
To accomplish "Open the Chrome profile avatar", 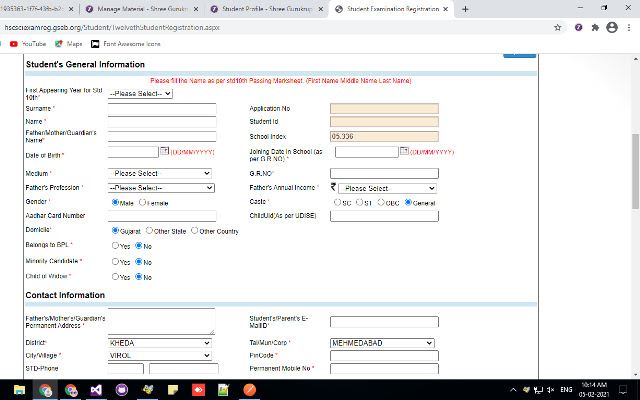I will [612, 27].
